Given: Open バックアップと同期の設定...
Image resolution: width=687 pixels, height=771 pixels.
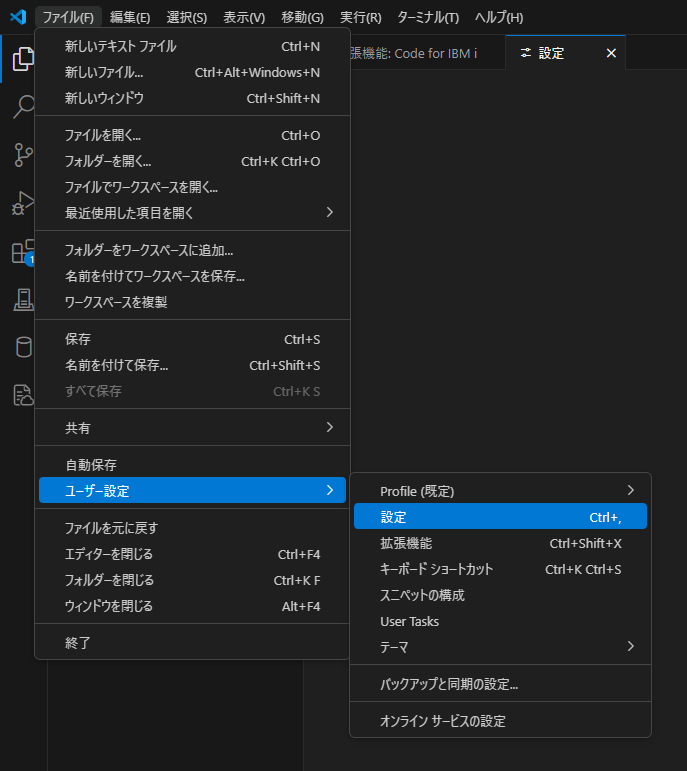Looking at the screenshot, I should click(500, 684).
